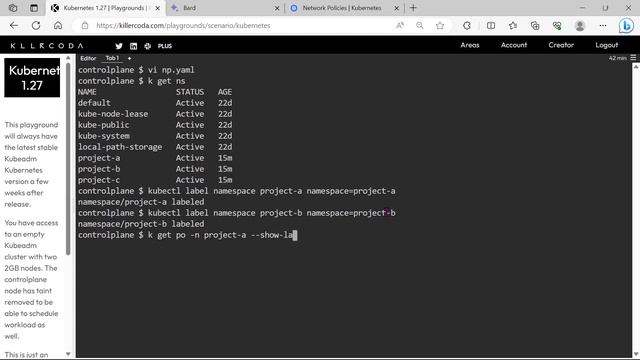Add page to favorites star icon
The height and width of the screenshot is (360, 640).
tap(440, 25)
